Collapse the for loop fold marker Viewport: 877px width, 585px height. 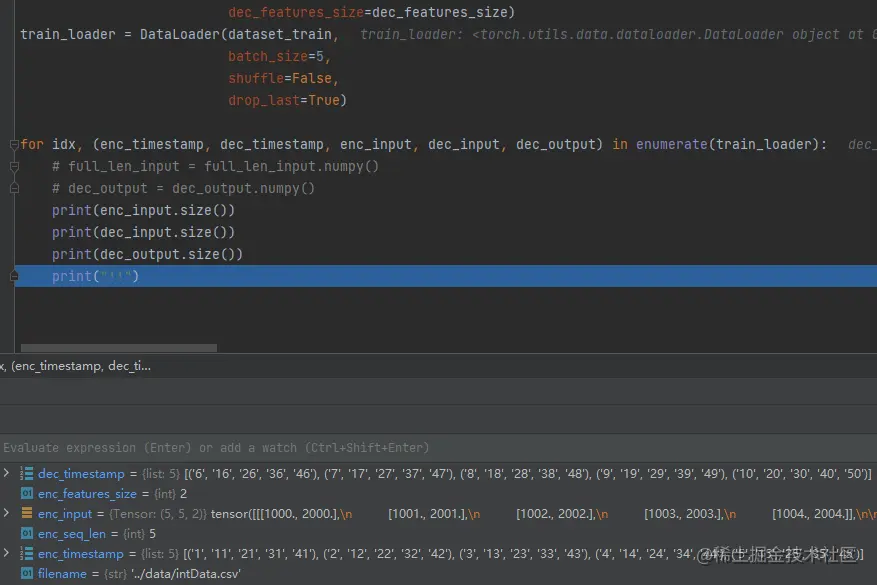pyautogui.click(x=15, y=145)
